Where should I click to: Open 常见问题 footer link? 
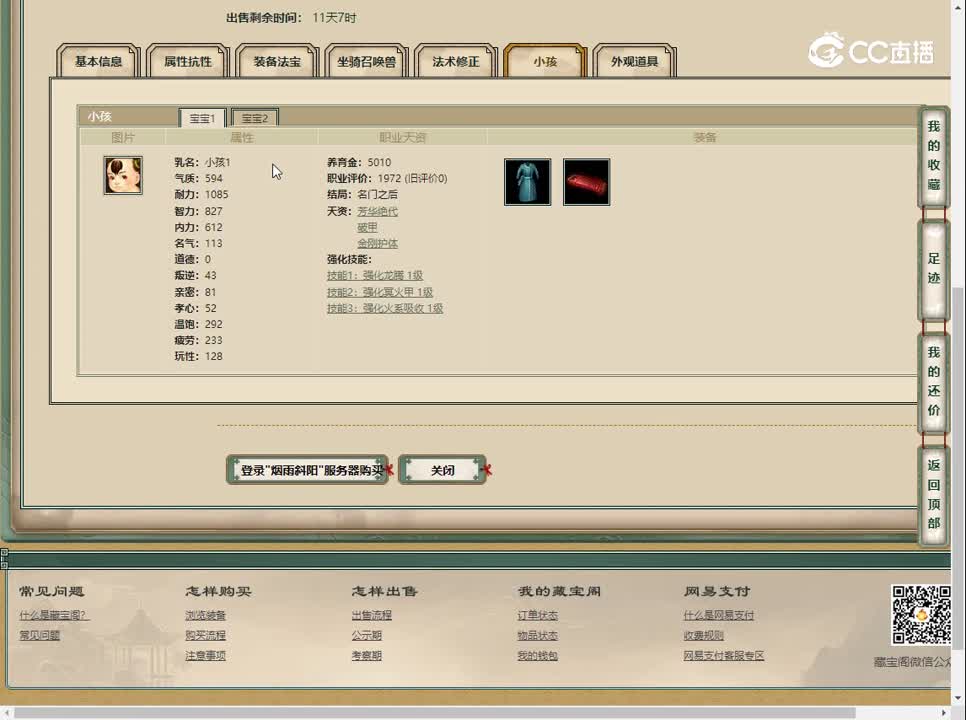(39, 635)
